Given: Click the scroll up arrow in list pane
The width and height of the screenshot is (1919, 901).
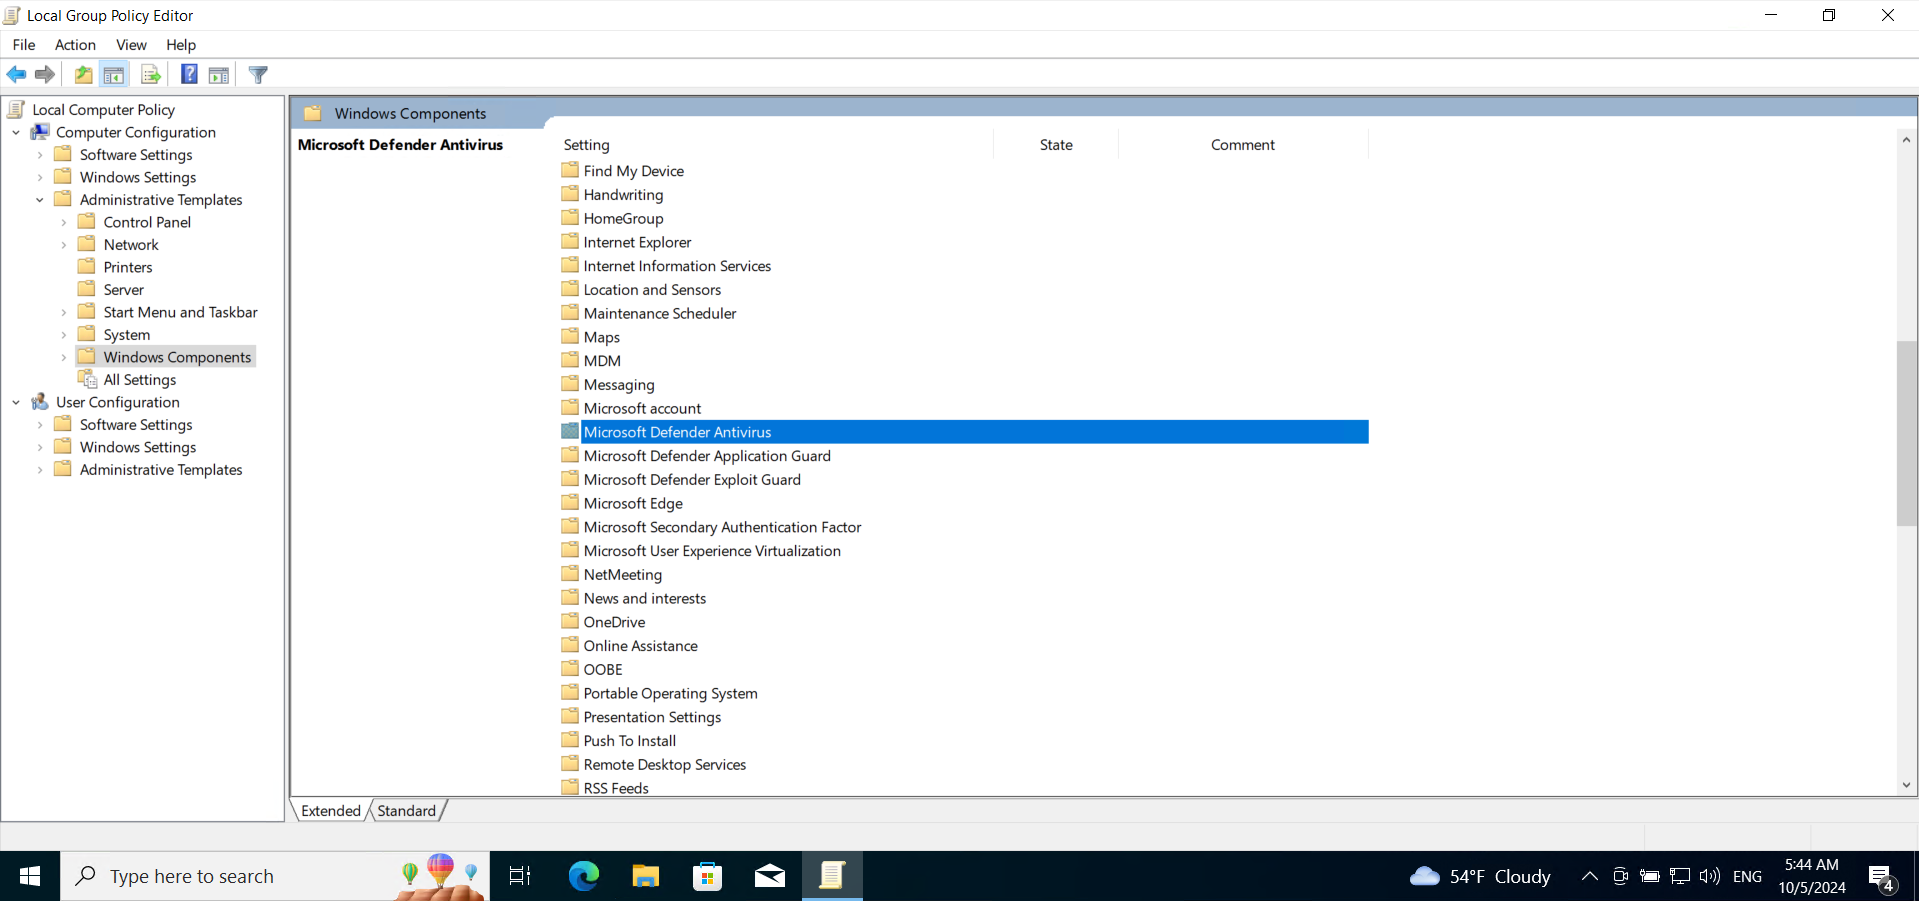Looking at the screenshot, I should 1906,140.
